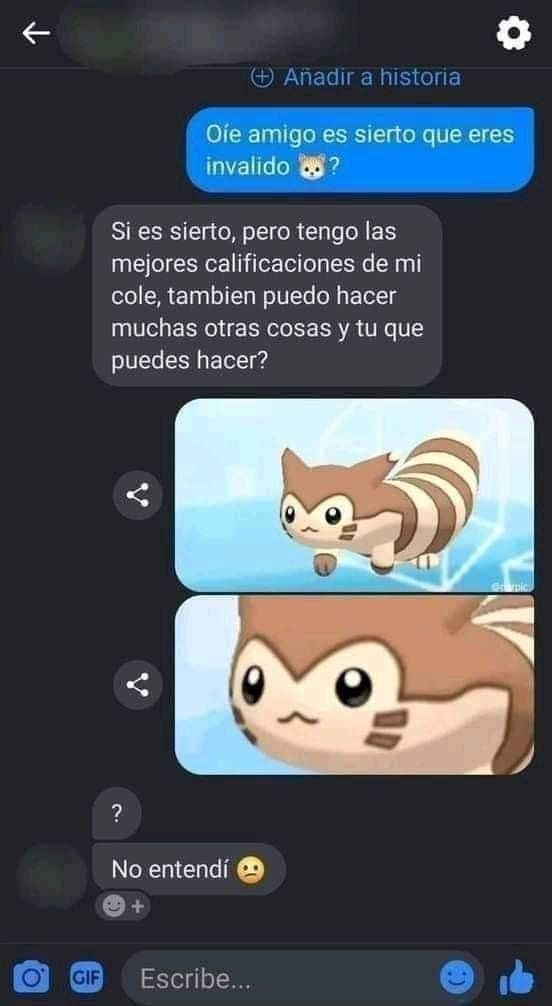Screen dimensions: 552x1006
Task: Select the blue 'Oíe amigo' message bubble
Action: (360, 149)
